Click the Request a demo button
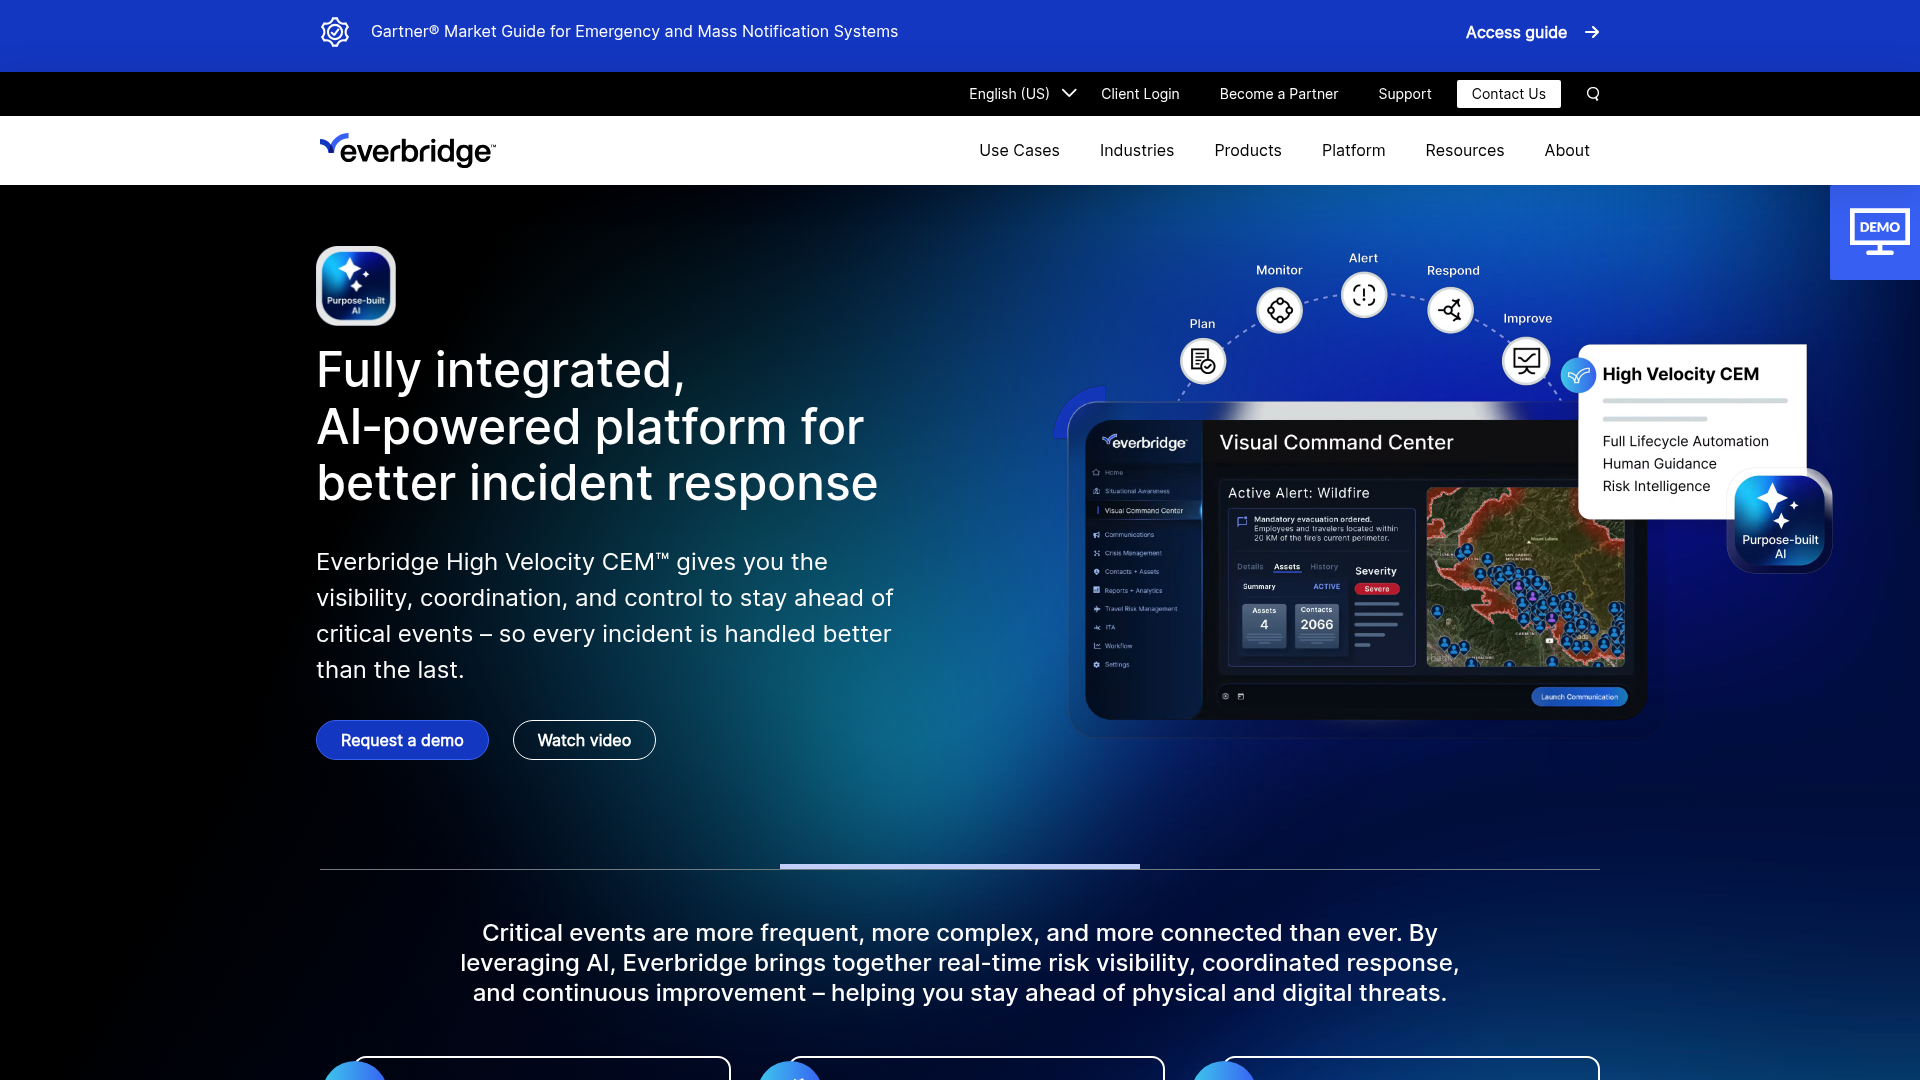 (402, 740)
